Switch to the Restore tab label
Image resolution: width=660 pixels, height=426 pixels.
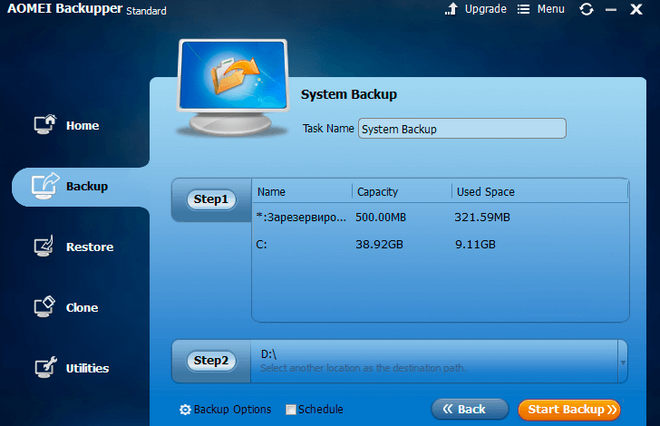89,247
